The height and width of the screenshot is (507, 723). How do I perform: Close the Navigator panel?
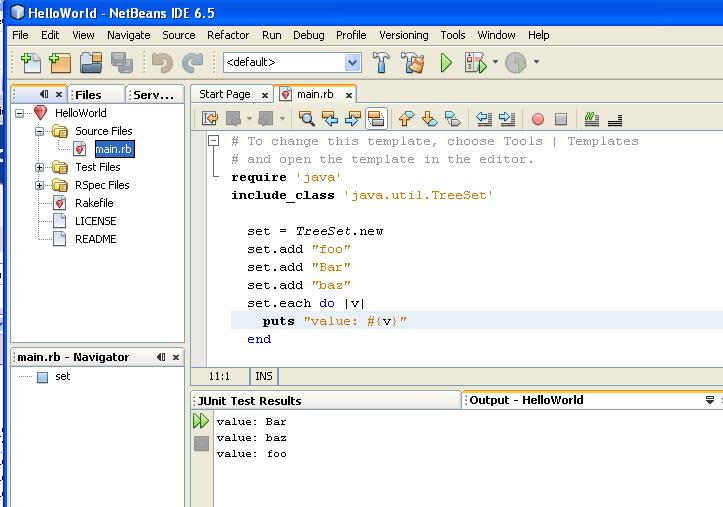(x=176, y=357)
